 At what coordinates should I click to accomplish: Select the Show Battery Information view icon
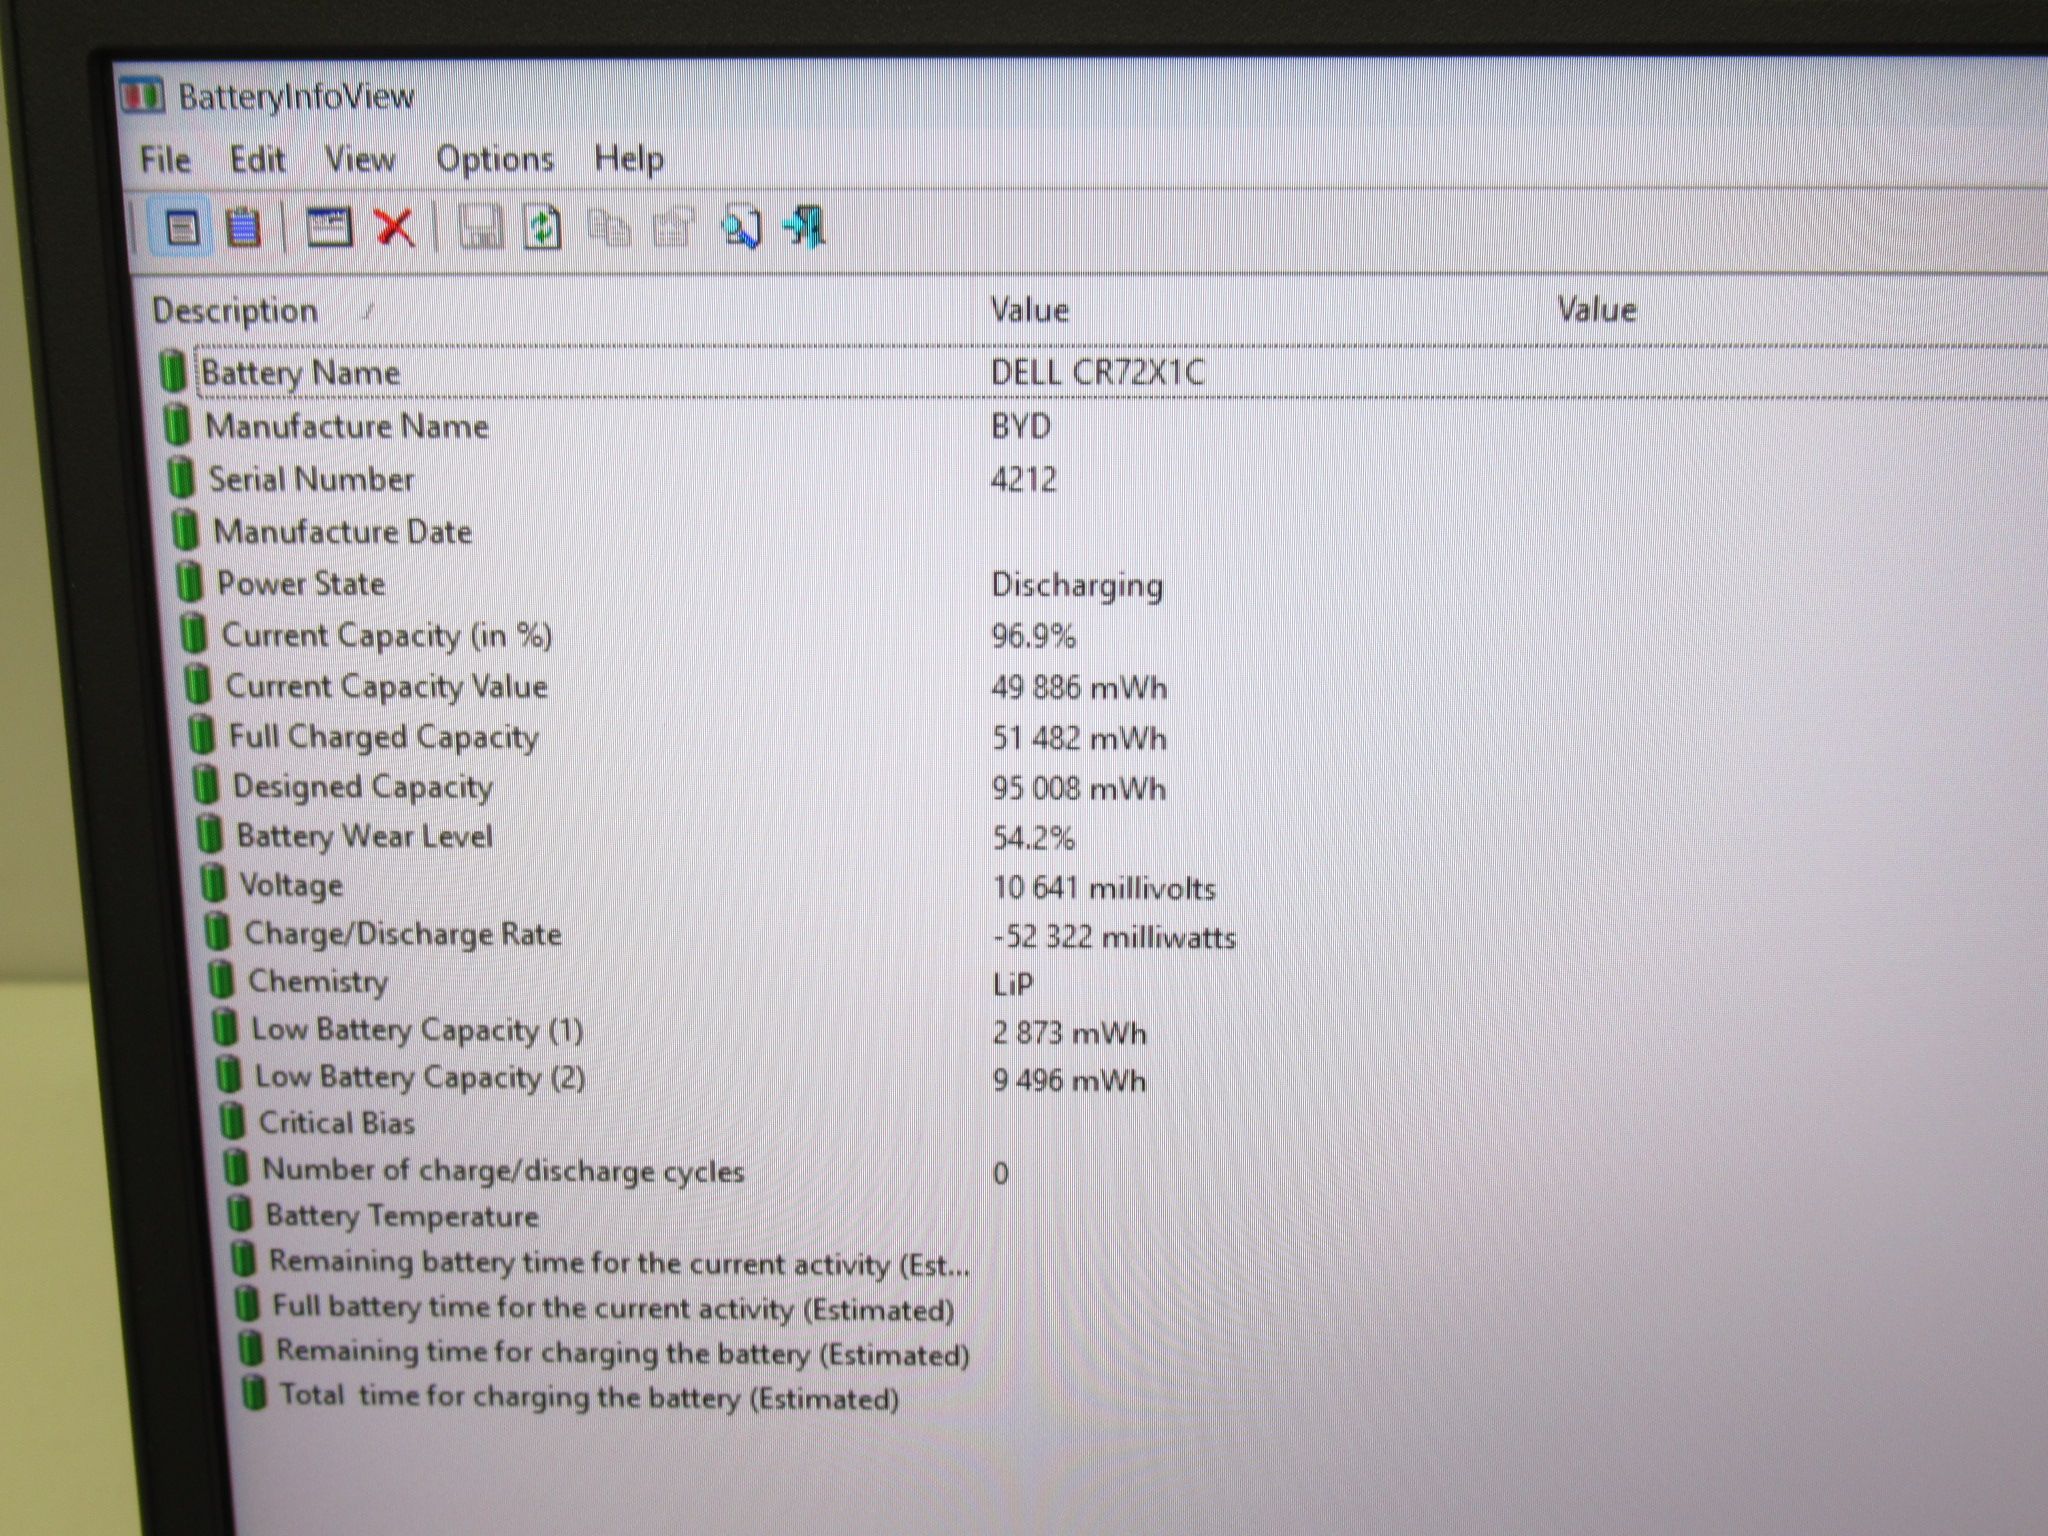pos(181,228)
